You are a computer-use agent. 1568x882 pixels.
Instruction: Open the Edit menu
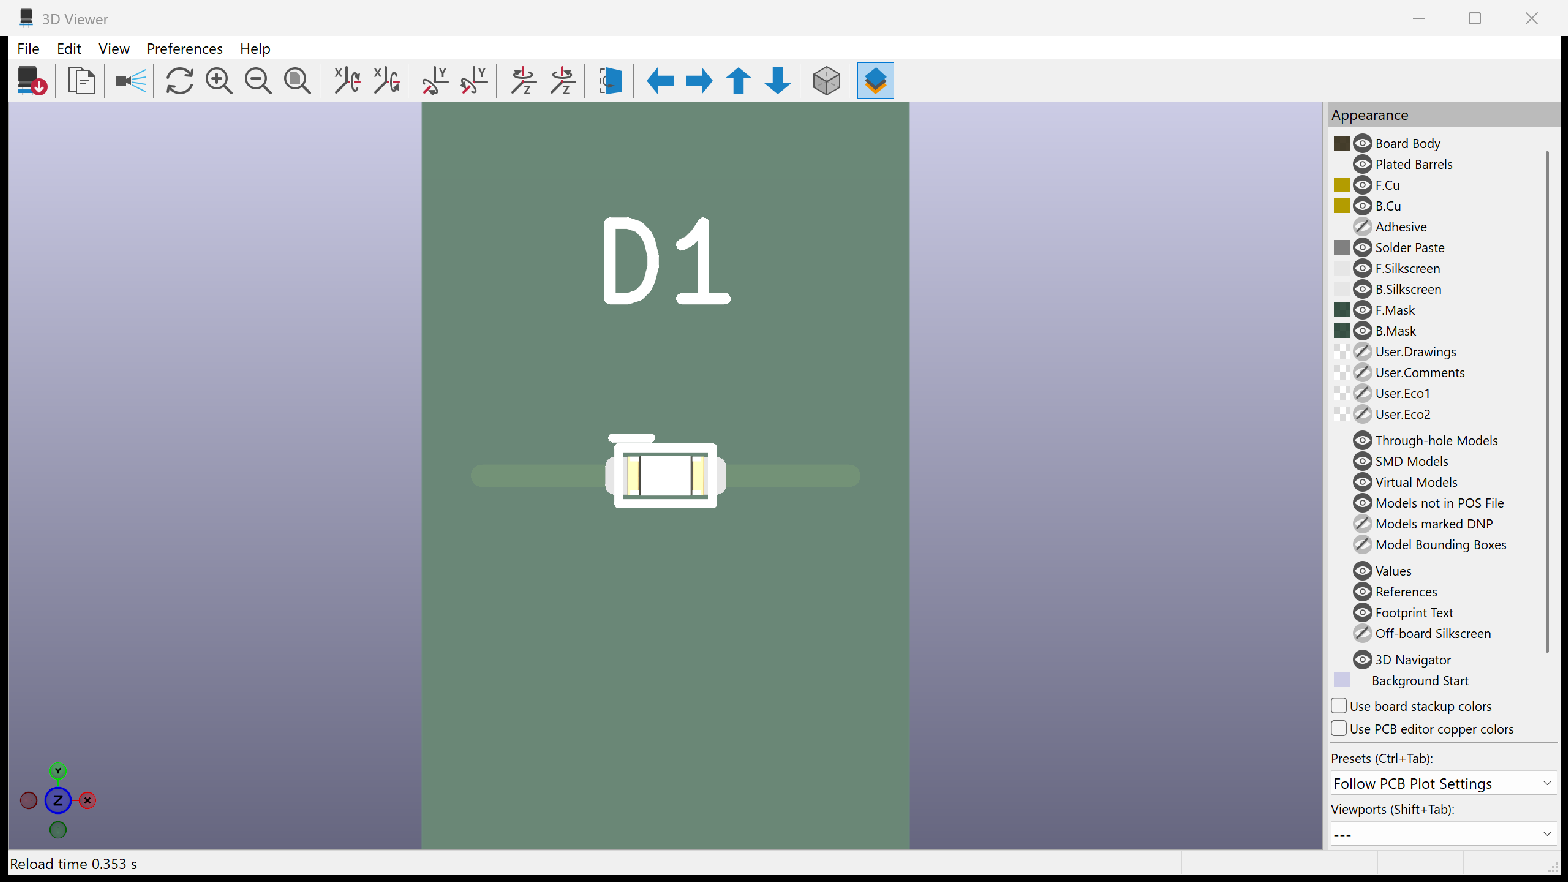pyautogui.click(x=69, y=48)
